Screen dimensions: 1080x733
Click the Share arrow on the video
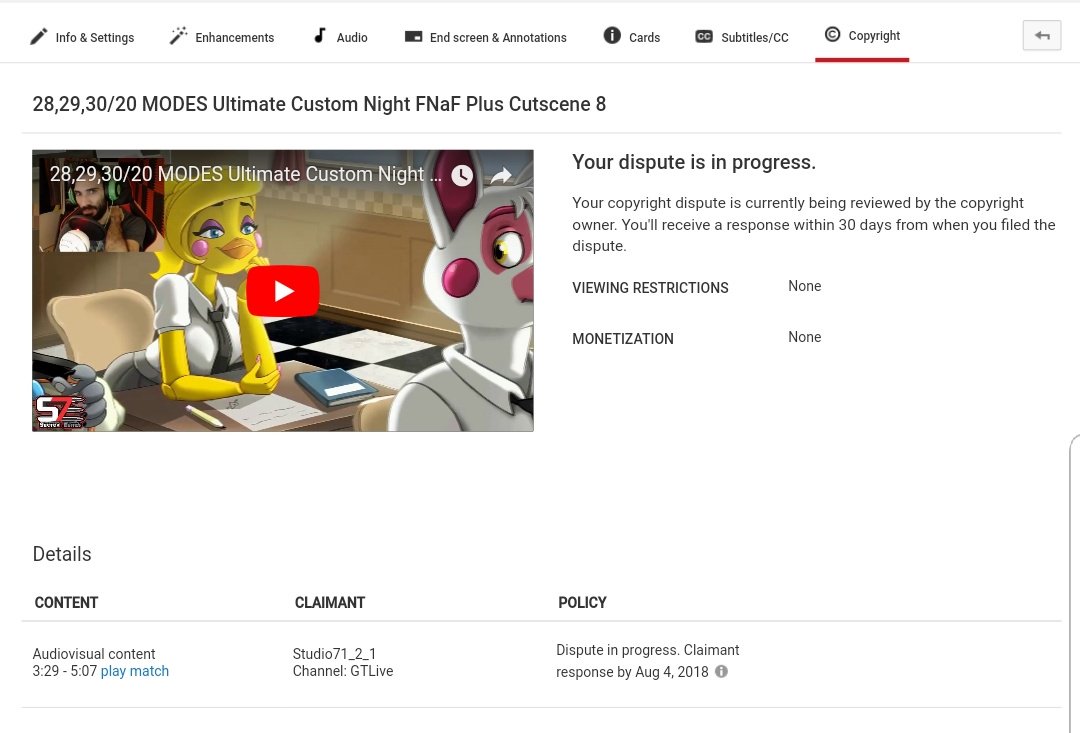click(501, 176)
